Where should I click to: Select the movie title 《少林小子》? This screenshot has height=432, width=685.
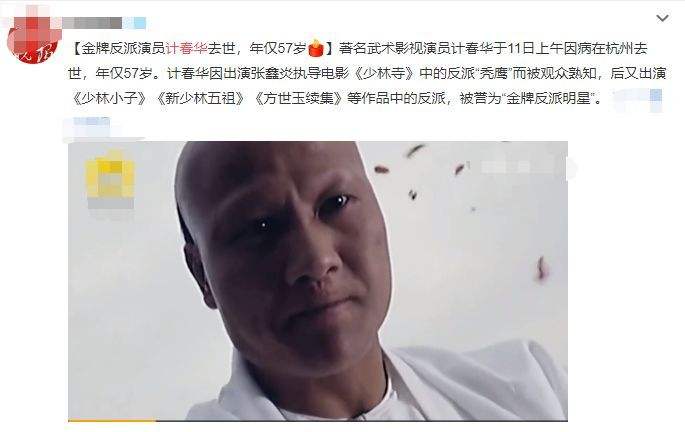tap(110, 98)
